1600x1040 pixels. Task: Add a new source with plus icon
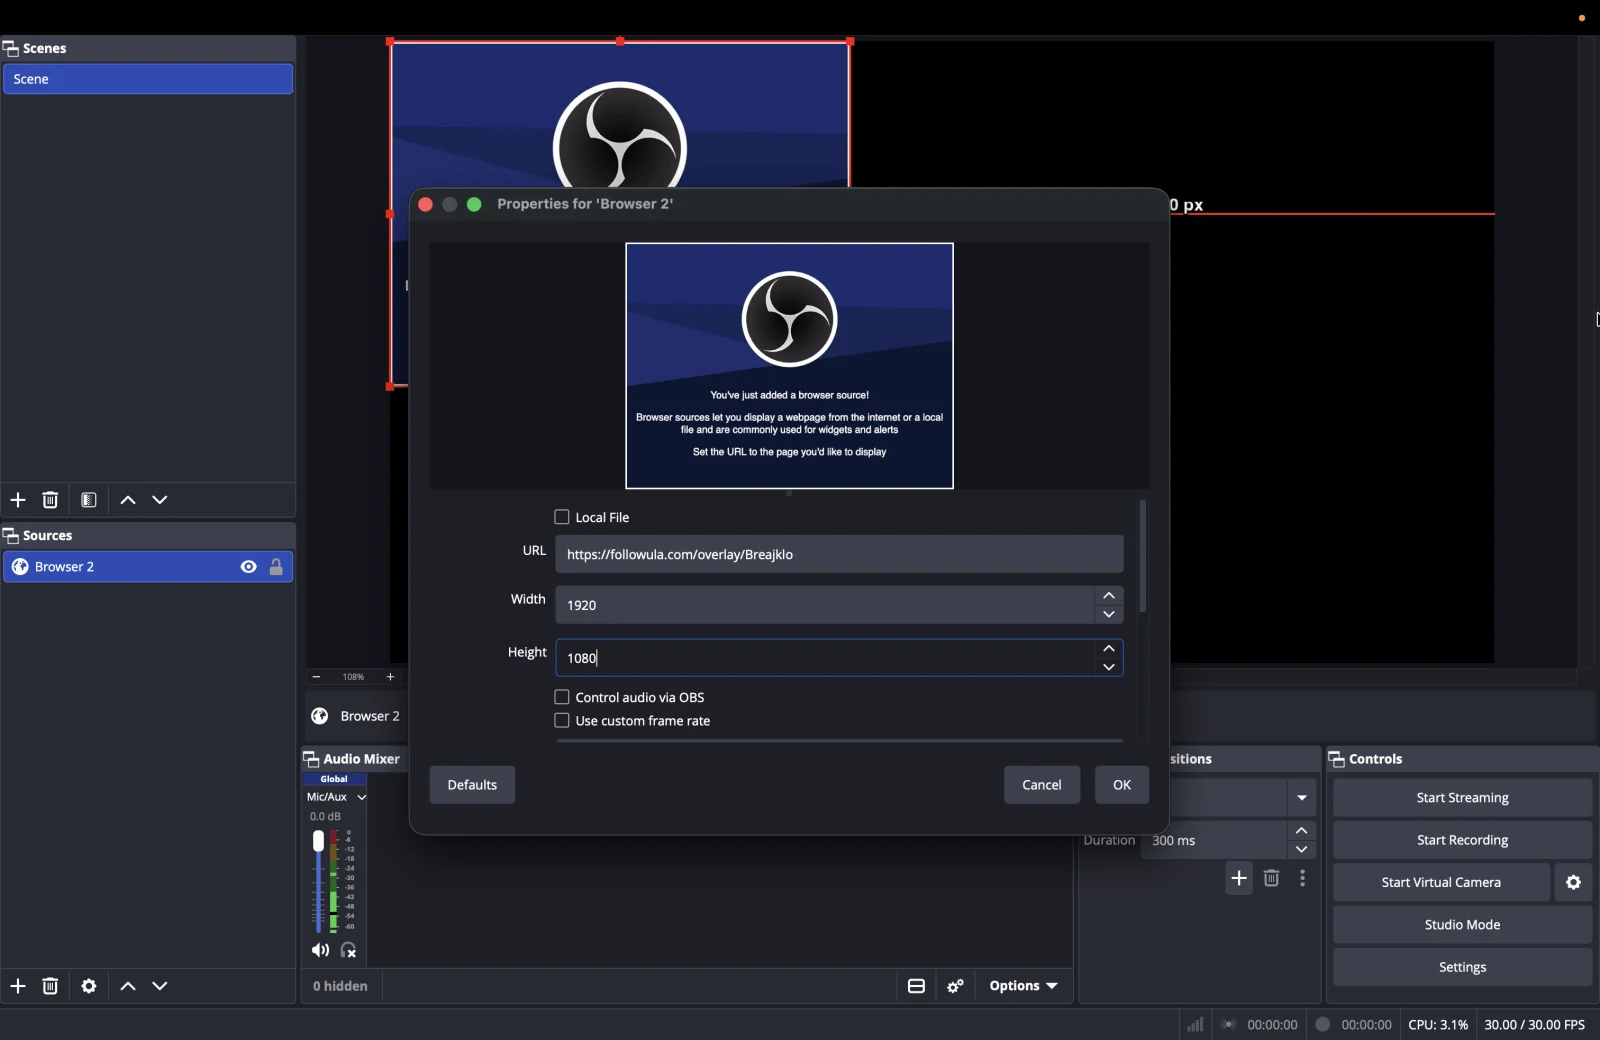point(18,987)
